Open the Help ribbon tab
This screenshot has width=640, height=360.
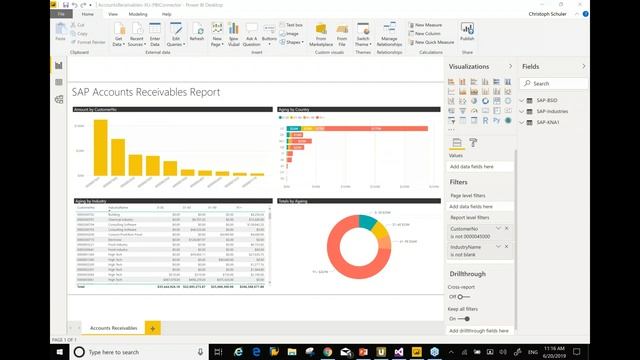click(x=167, y=14)
